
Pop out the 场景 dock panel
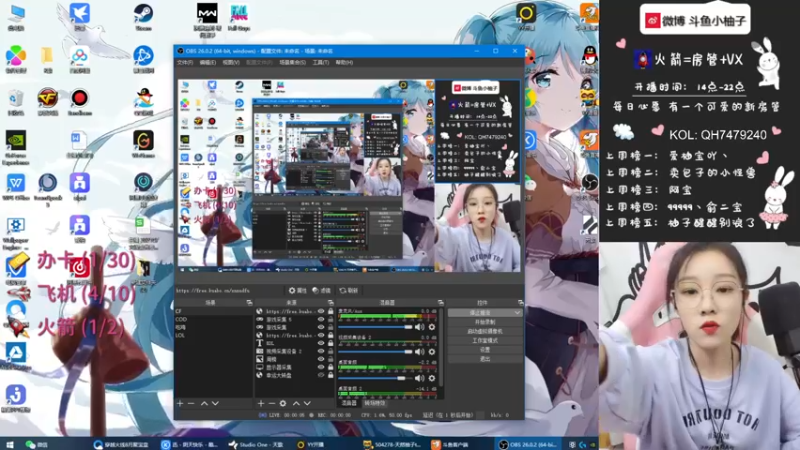[249, 303]
